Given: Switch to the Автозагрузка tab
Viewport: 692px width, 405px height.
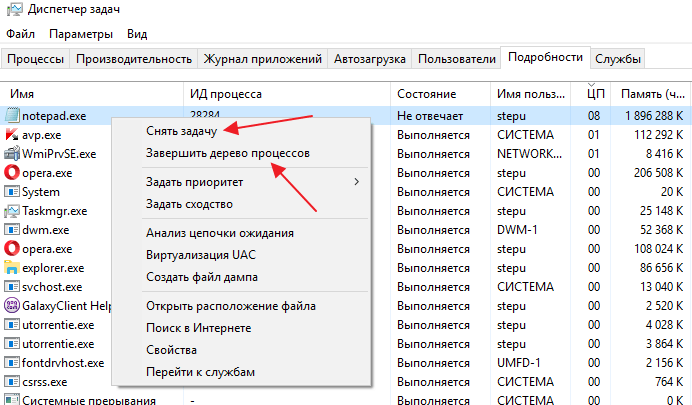Looking at the screenshot, I should (370, 59).
